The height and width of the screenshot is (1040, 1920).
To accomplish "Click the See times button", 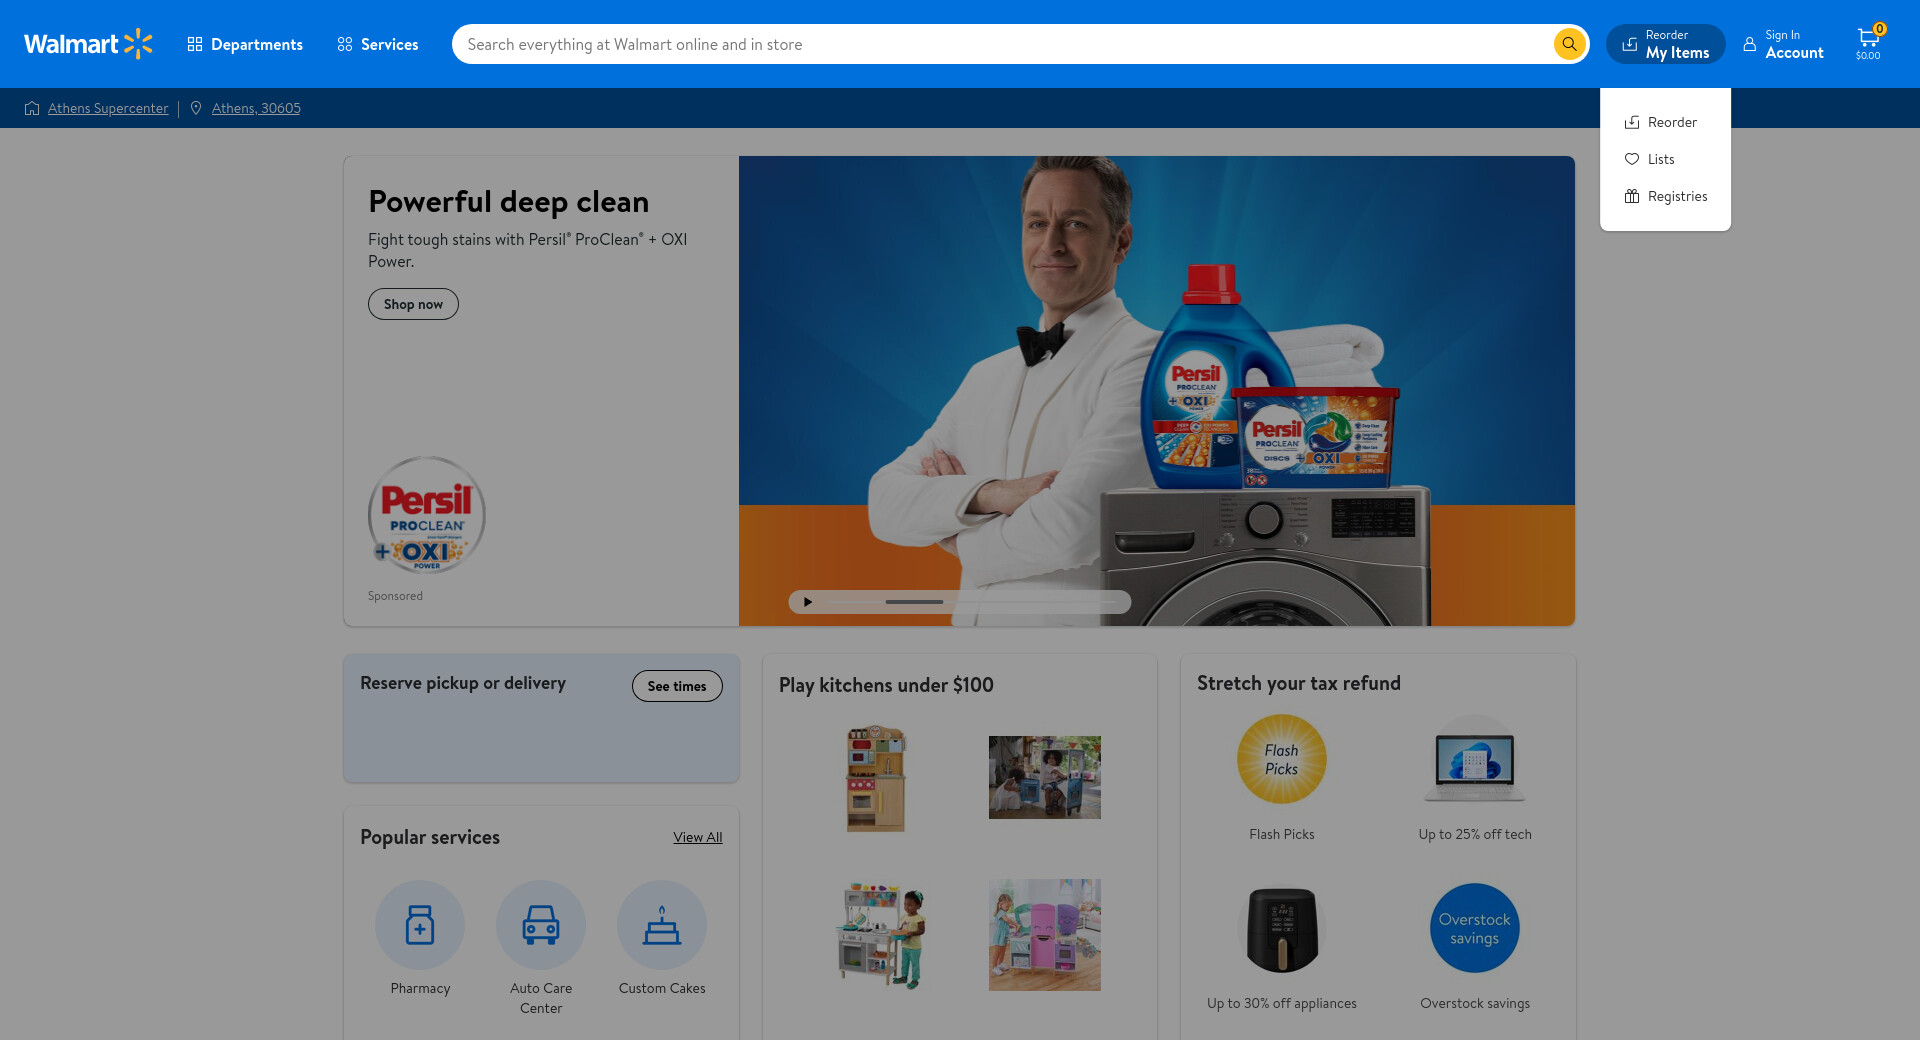I will (677, 686).
